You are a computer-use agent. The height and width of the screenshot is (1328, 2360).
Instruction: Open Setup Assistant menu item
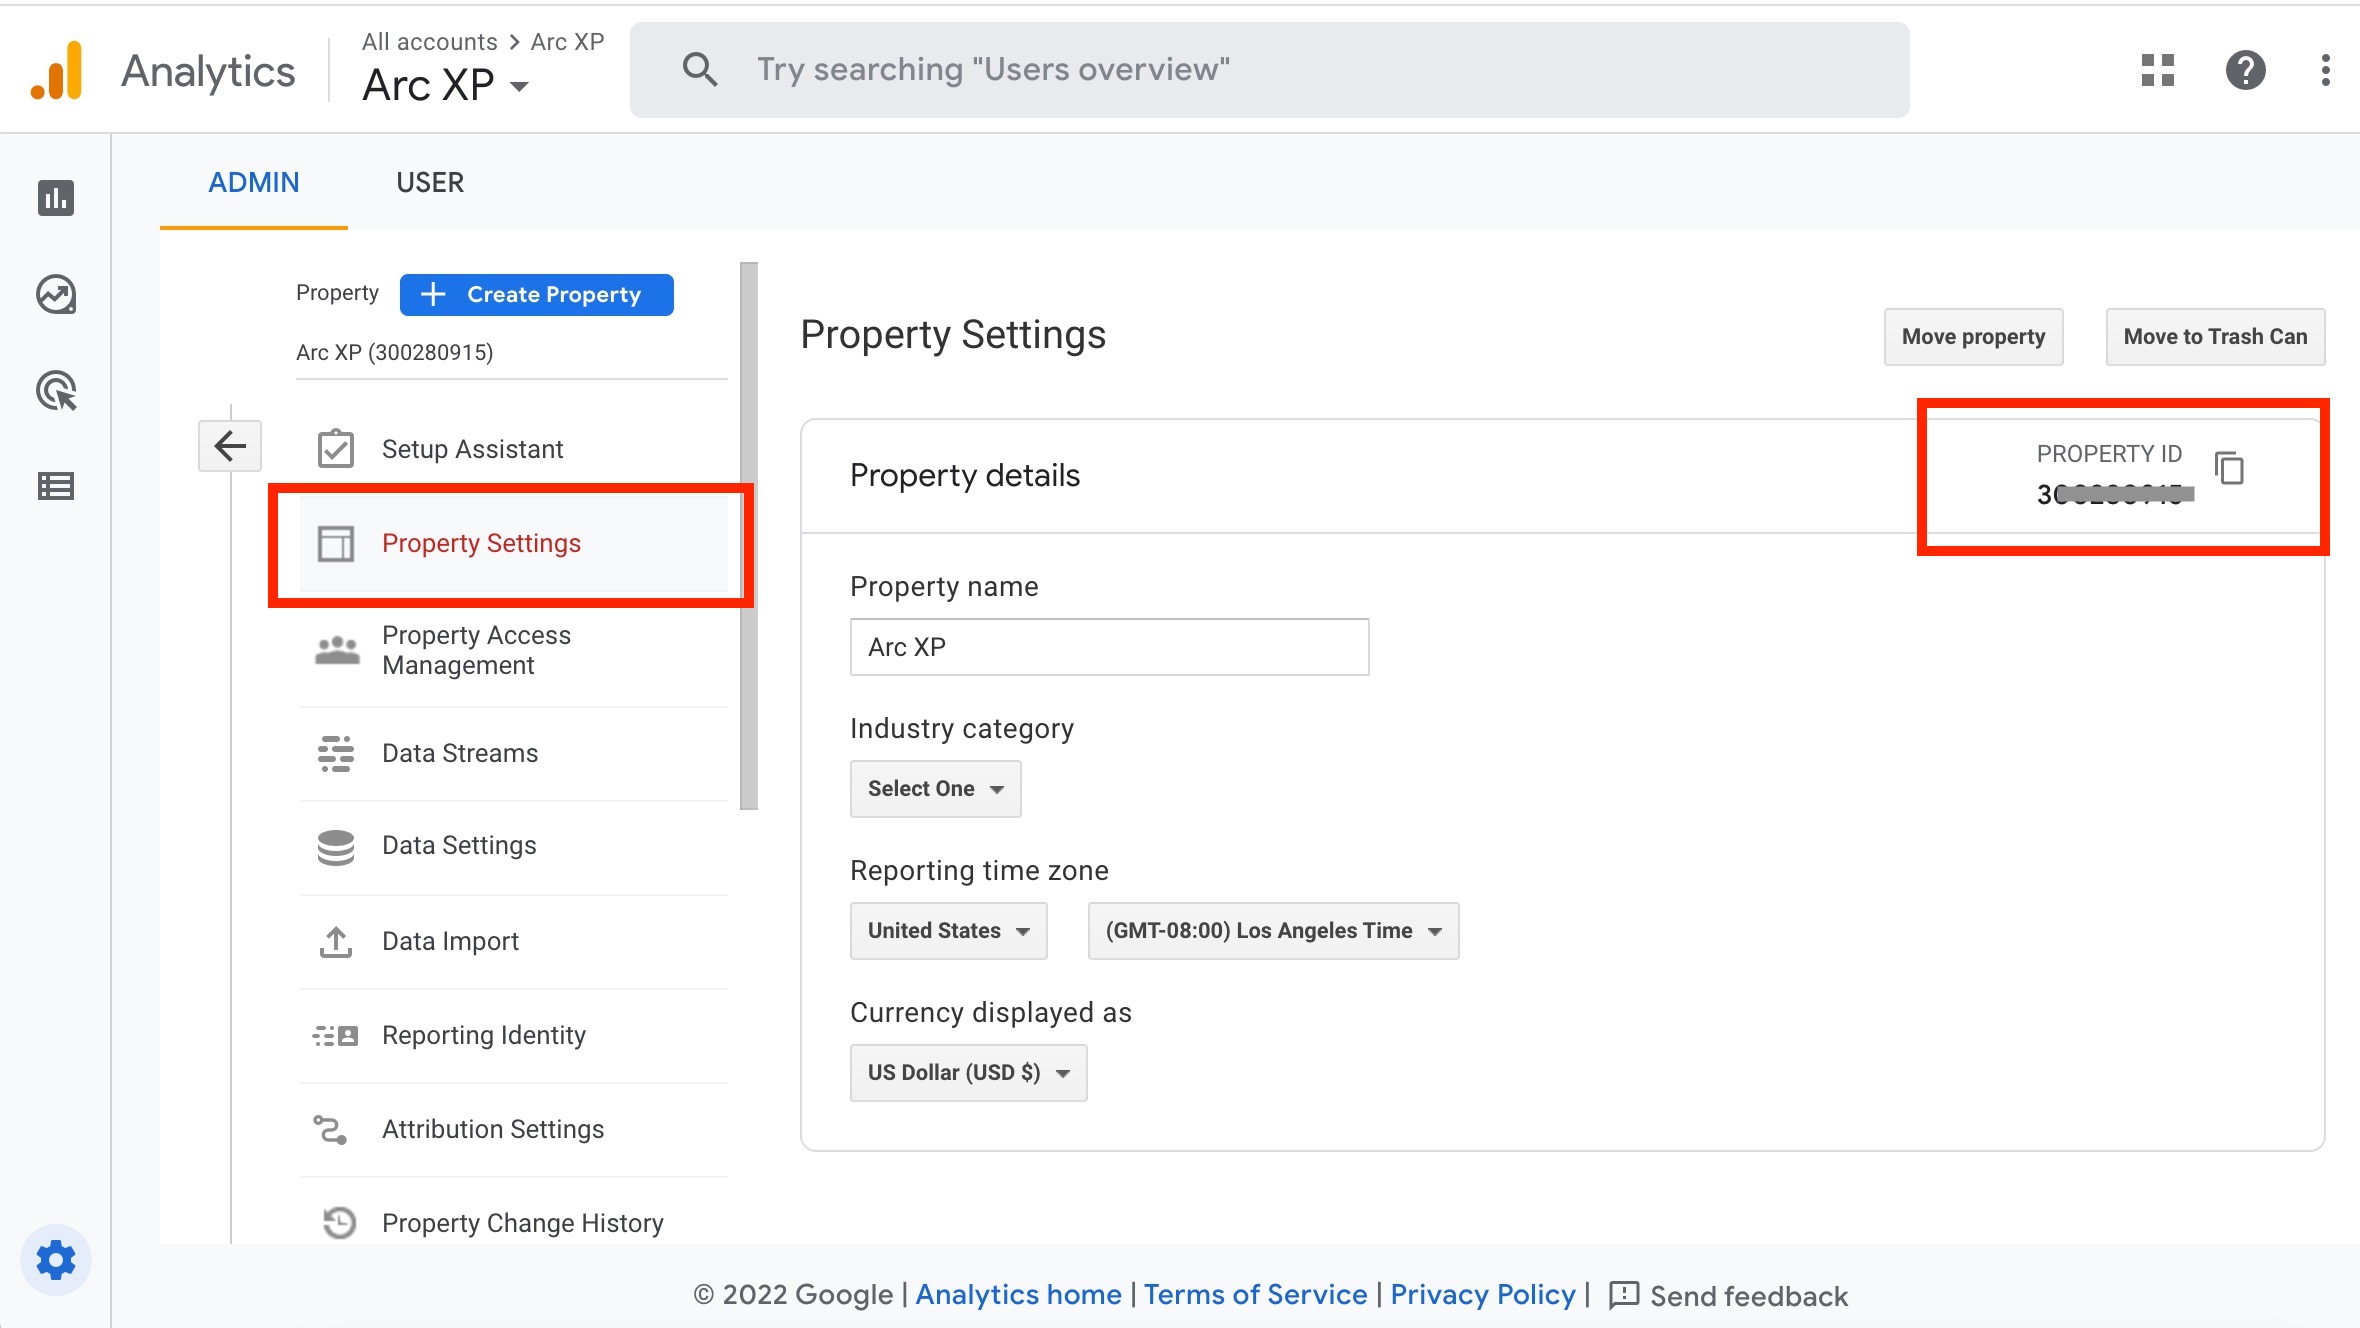514,449
